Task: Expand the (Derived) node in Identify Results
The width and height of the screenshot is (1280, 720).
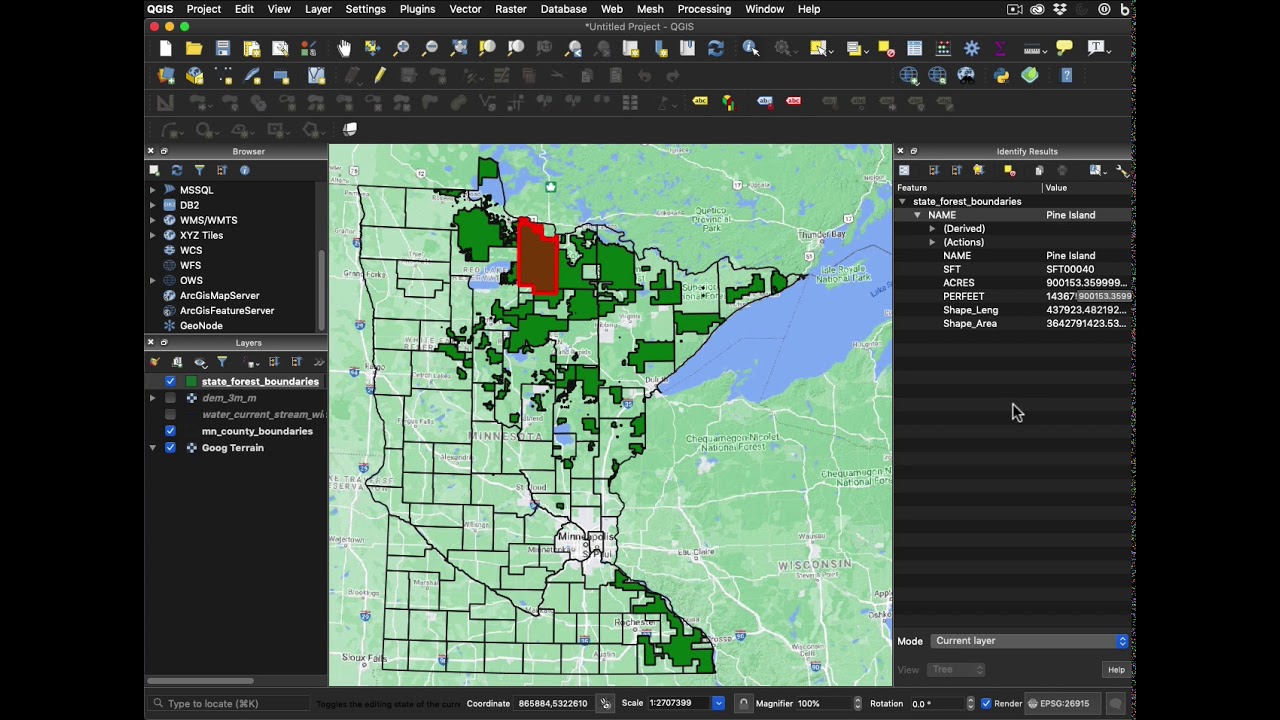Action: pyautogui.click(x=932, y=229)
